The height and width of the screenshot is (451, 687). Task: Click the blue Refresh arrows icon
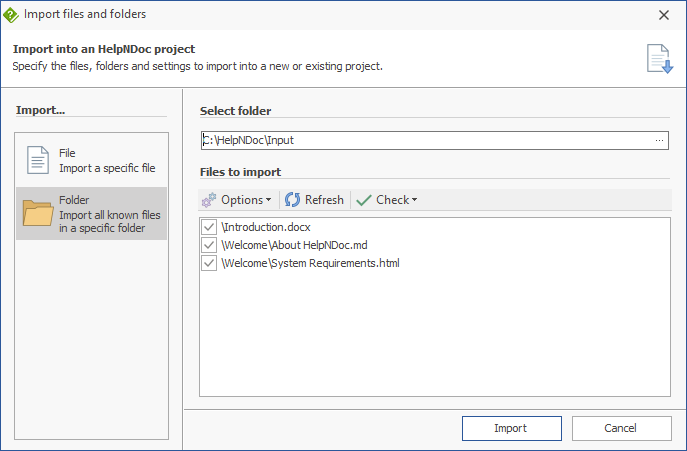point(292,200)
